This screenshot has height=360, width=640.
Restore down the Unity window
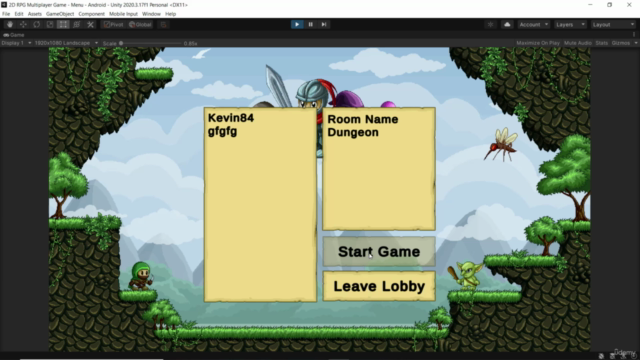click(x=609, y=5)
